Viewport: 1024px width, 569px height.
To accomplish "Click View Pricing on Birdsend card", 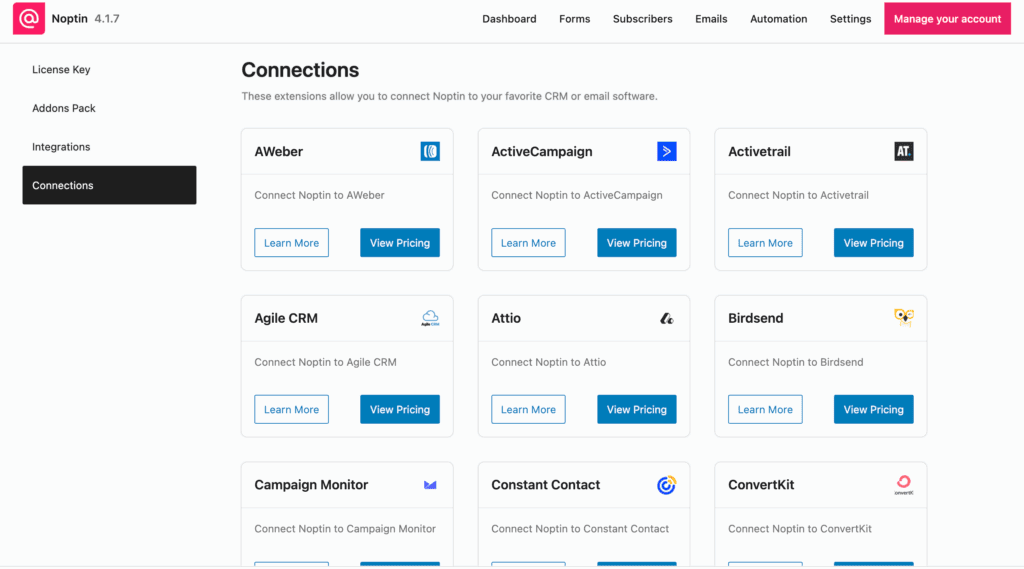I will pyautogui.click(x=873, y=410).
